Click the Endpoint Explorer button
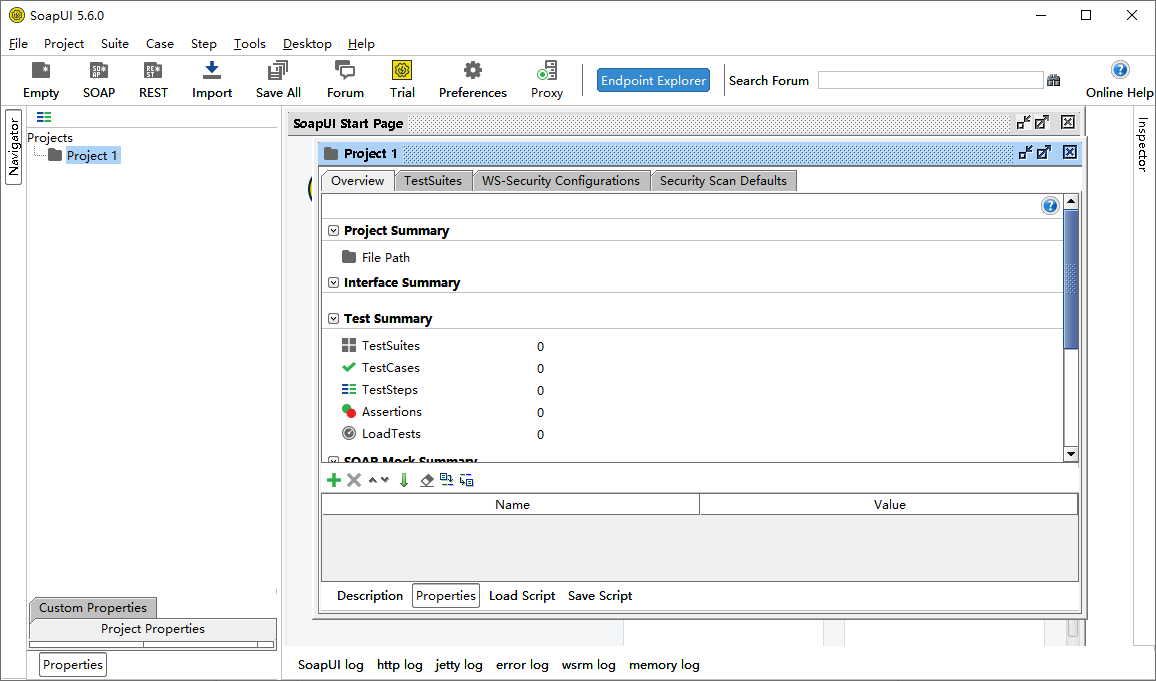This screenshot has height=681, width=1156. click(x=653, y=80)
